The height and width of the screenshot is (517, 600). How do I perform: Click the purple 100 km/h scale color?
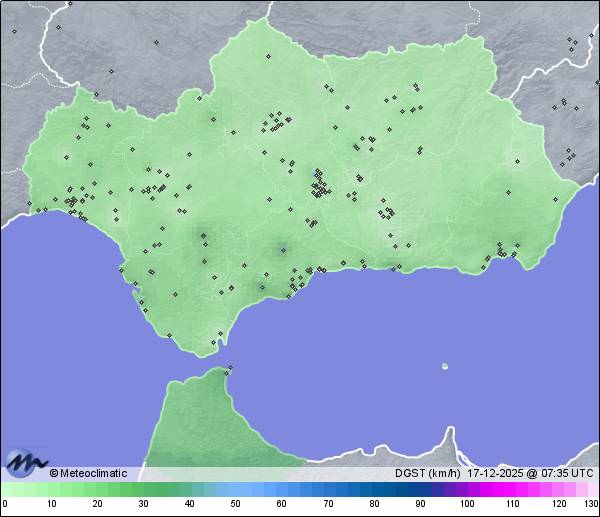pos(466,489)
